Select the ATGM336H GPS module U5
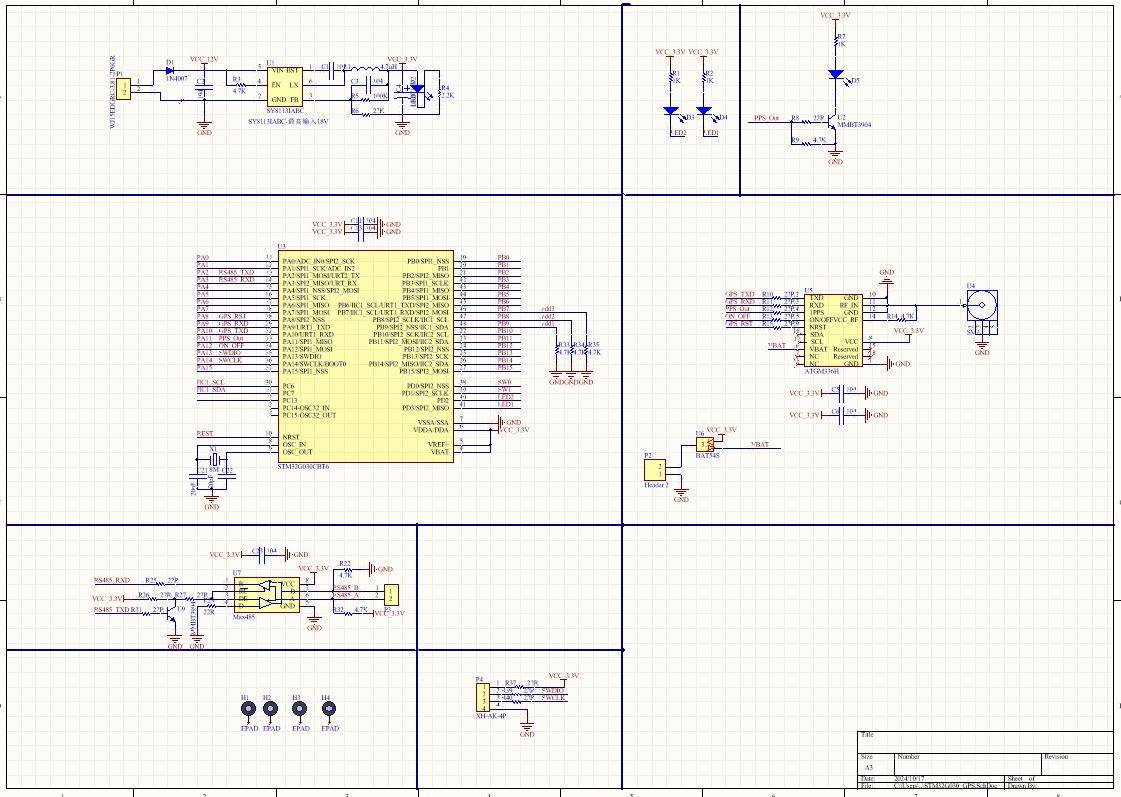 coord(833,330)
